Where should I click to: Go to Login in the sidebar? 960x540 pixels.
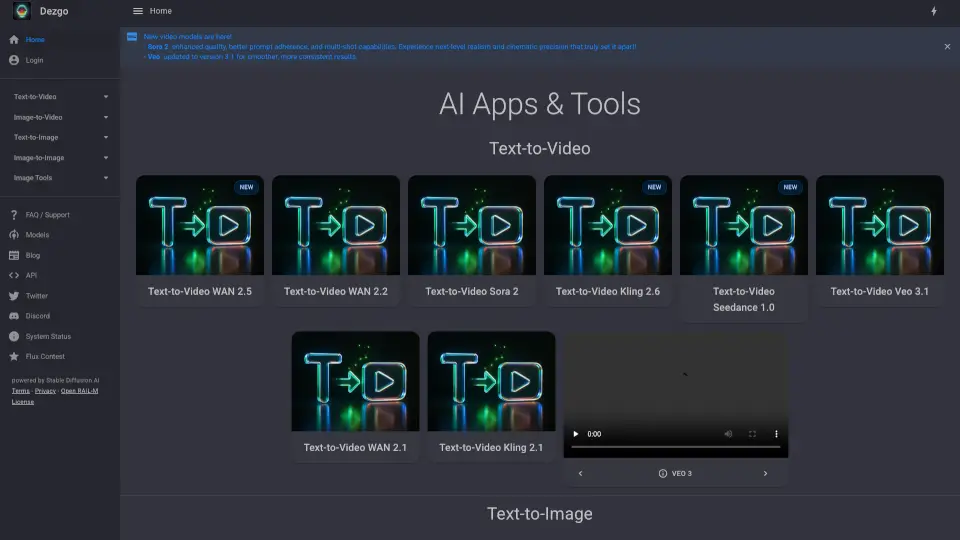34,60
